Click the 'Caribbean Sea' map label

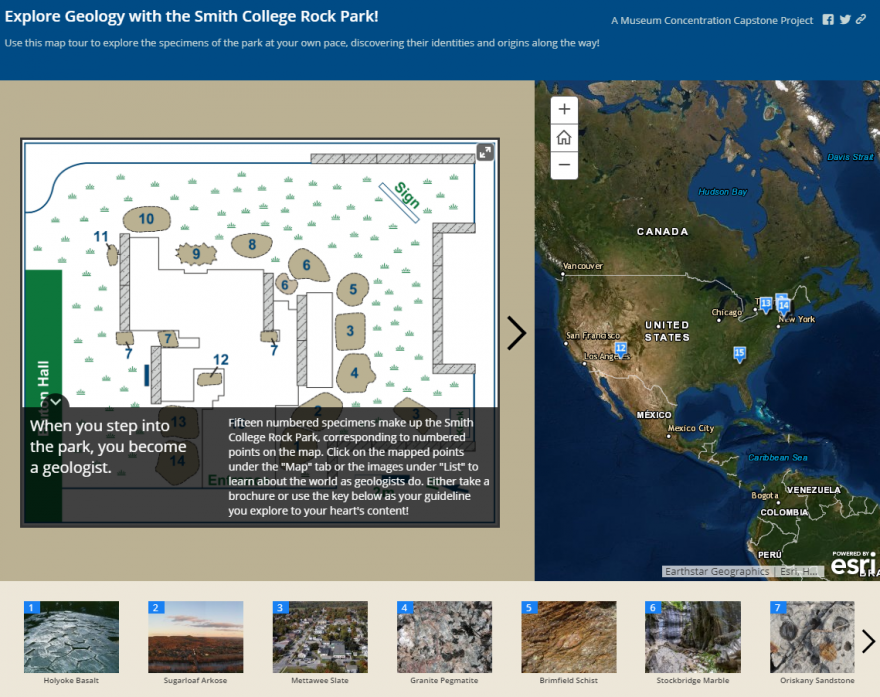778,457
